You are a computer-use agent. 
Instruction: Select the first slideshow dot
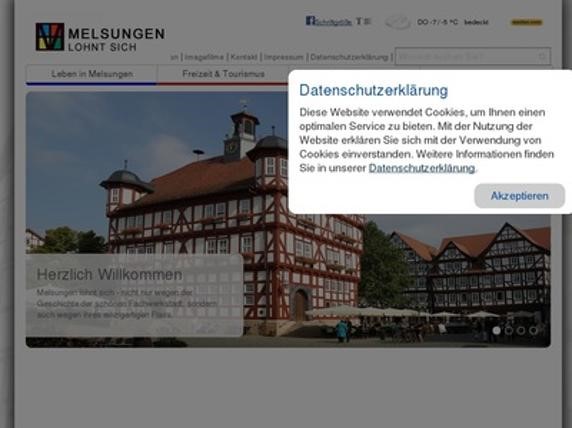[496, 330]
